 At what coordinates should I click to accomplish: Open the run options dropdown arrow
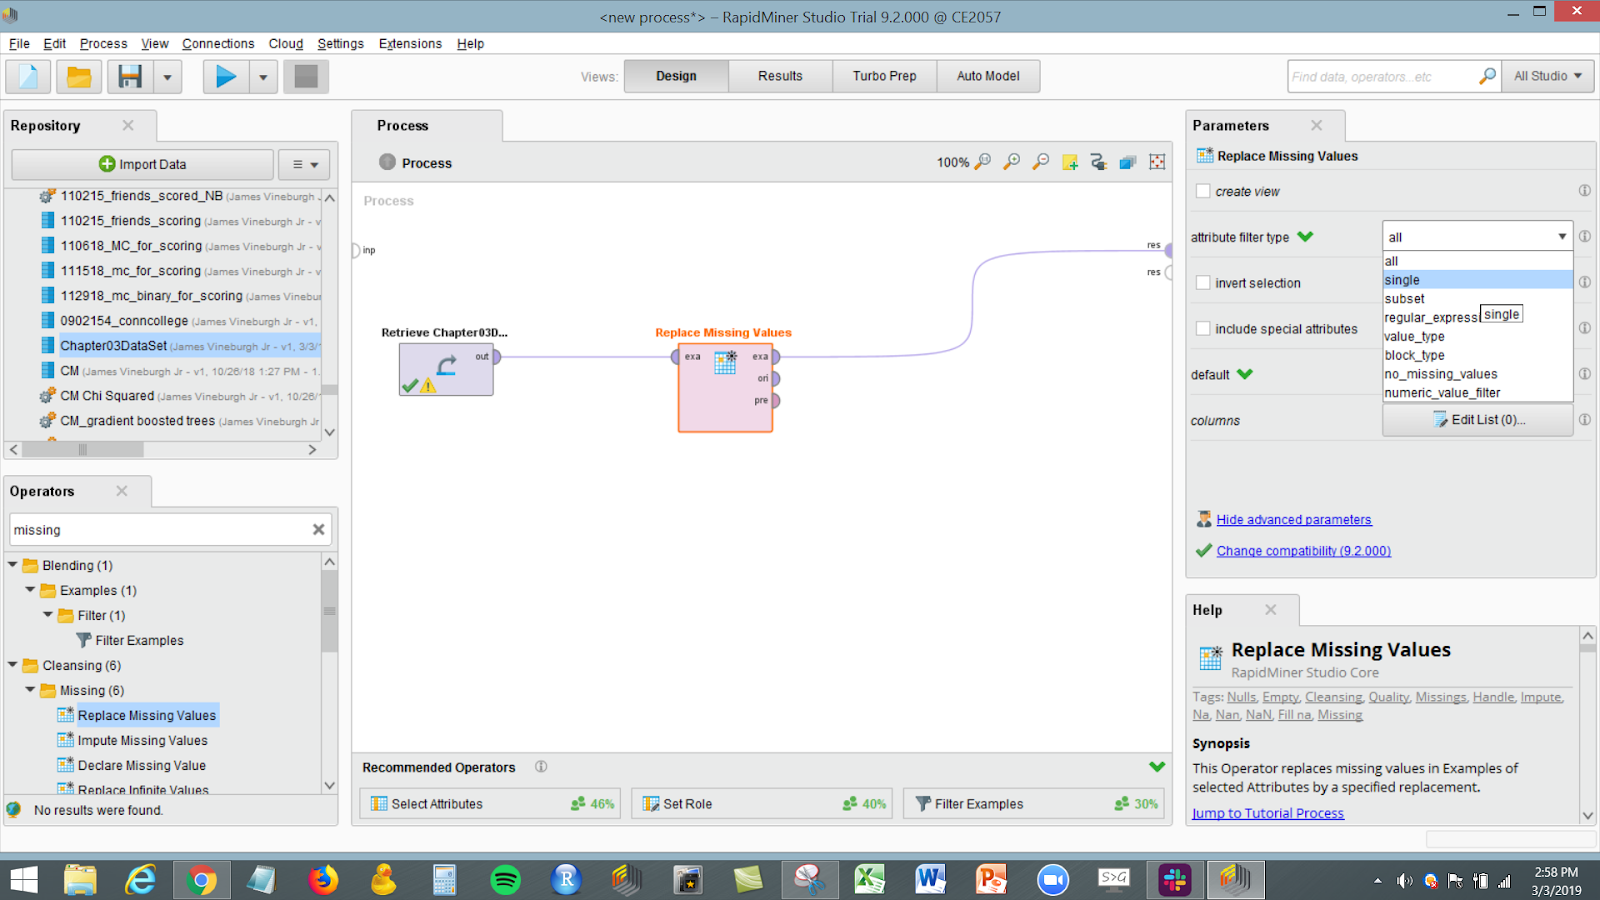point(263,77)
